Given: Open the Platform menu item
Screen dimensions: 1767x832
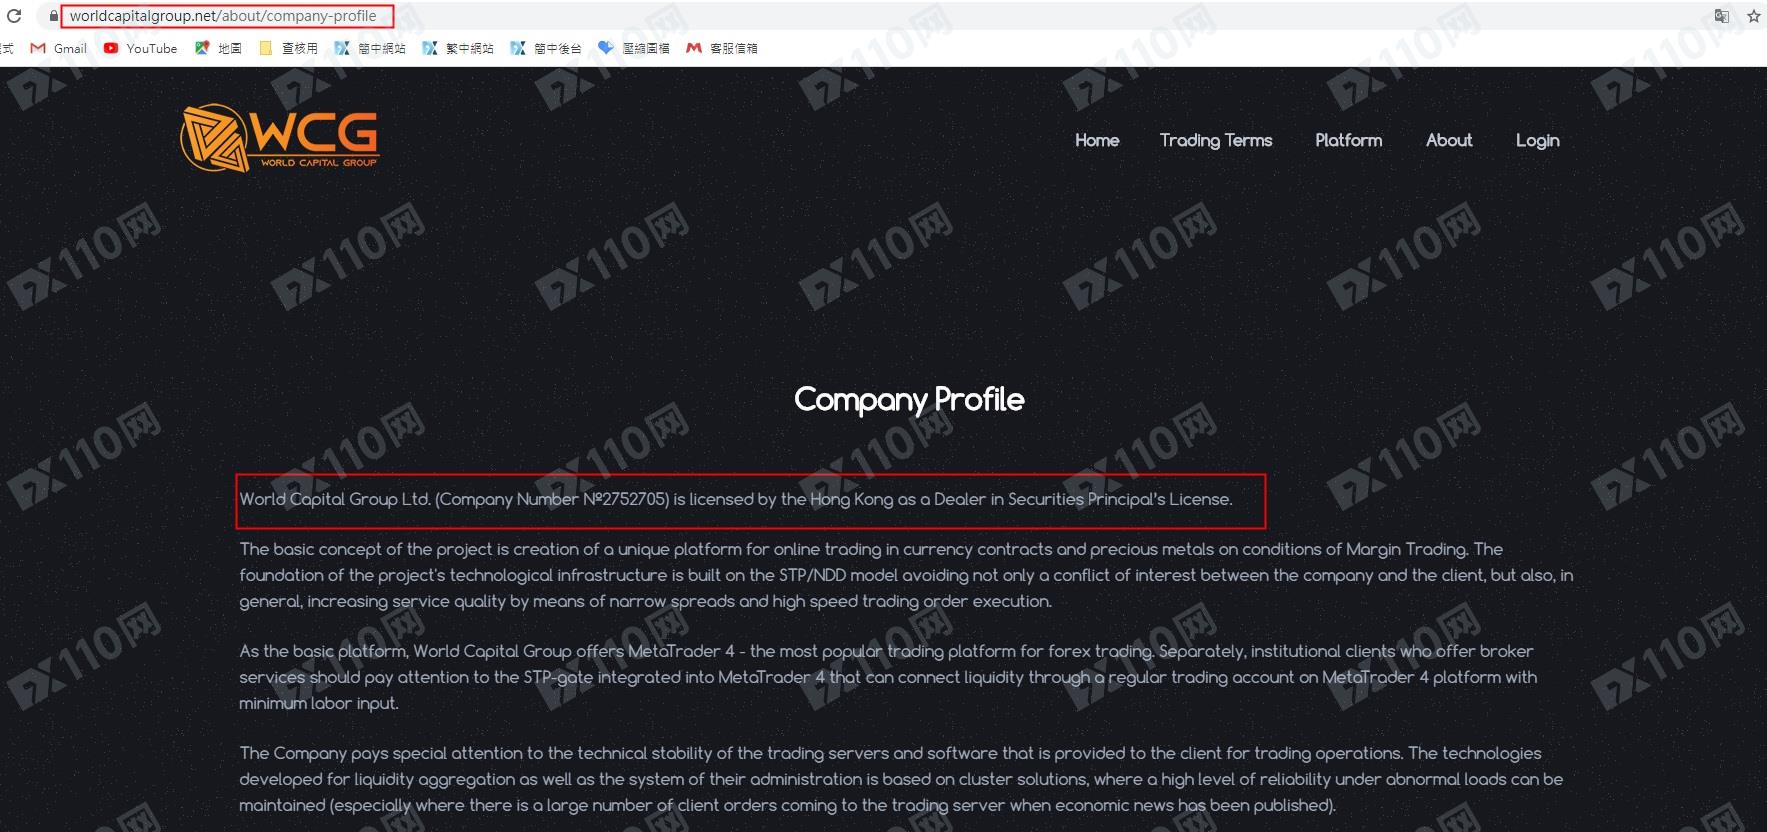Looking at the screenshot, I should [x=1349, y=140].
